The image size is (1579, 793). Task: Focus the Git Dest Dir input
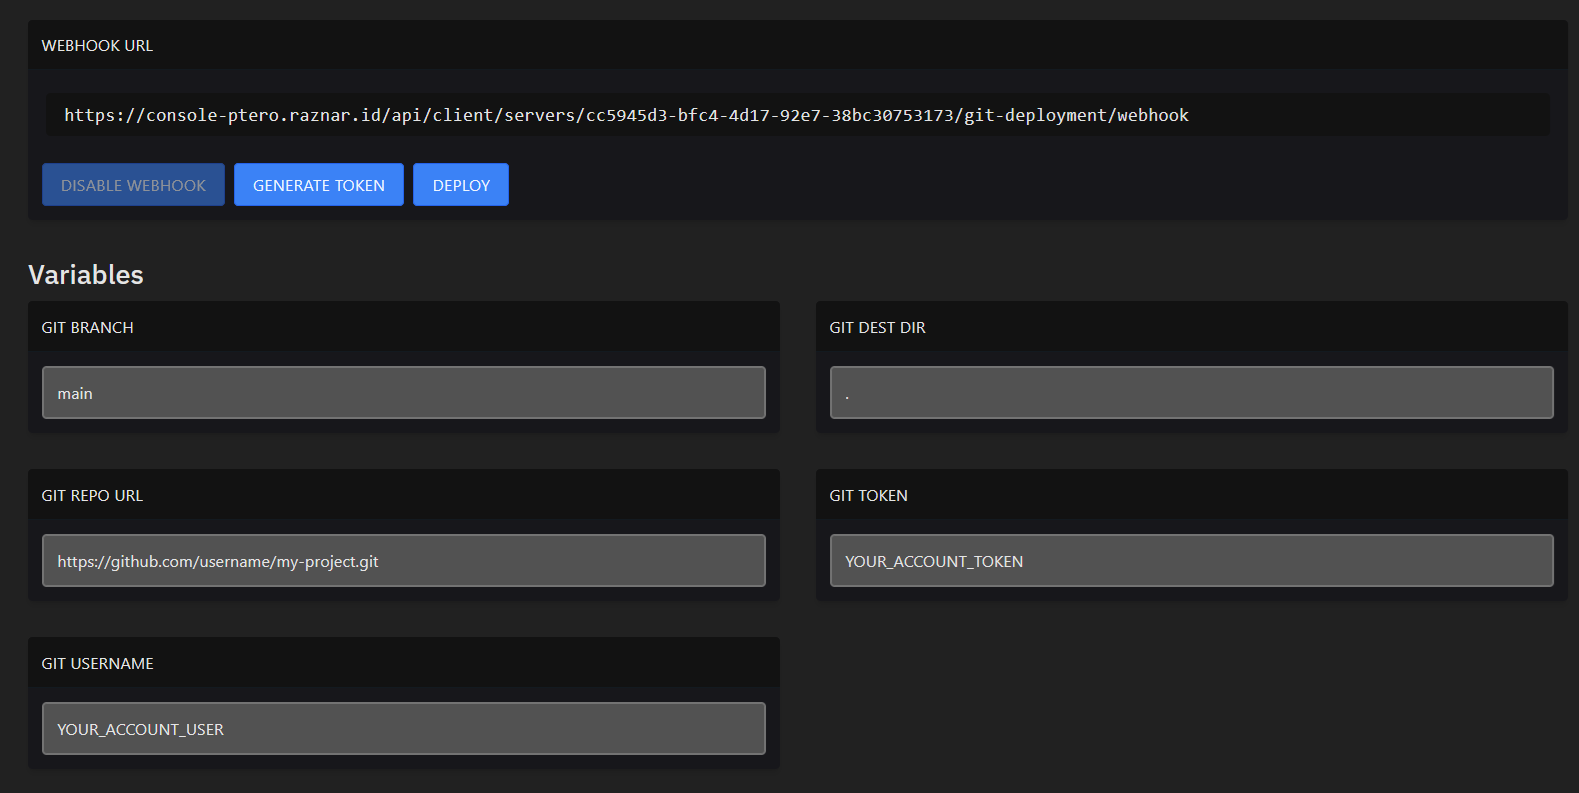pyautogui.click(x=1191, y=393)
